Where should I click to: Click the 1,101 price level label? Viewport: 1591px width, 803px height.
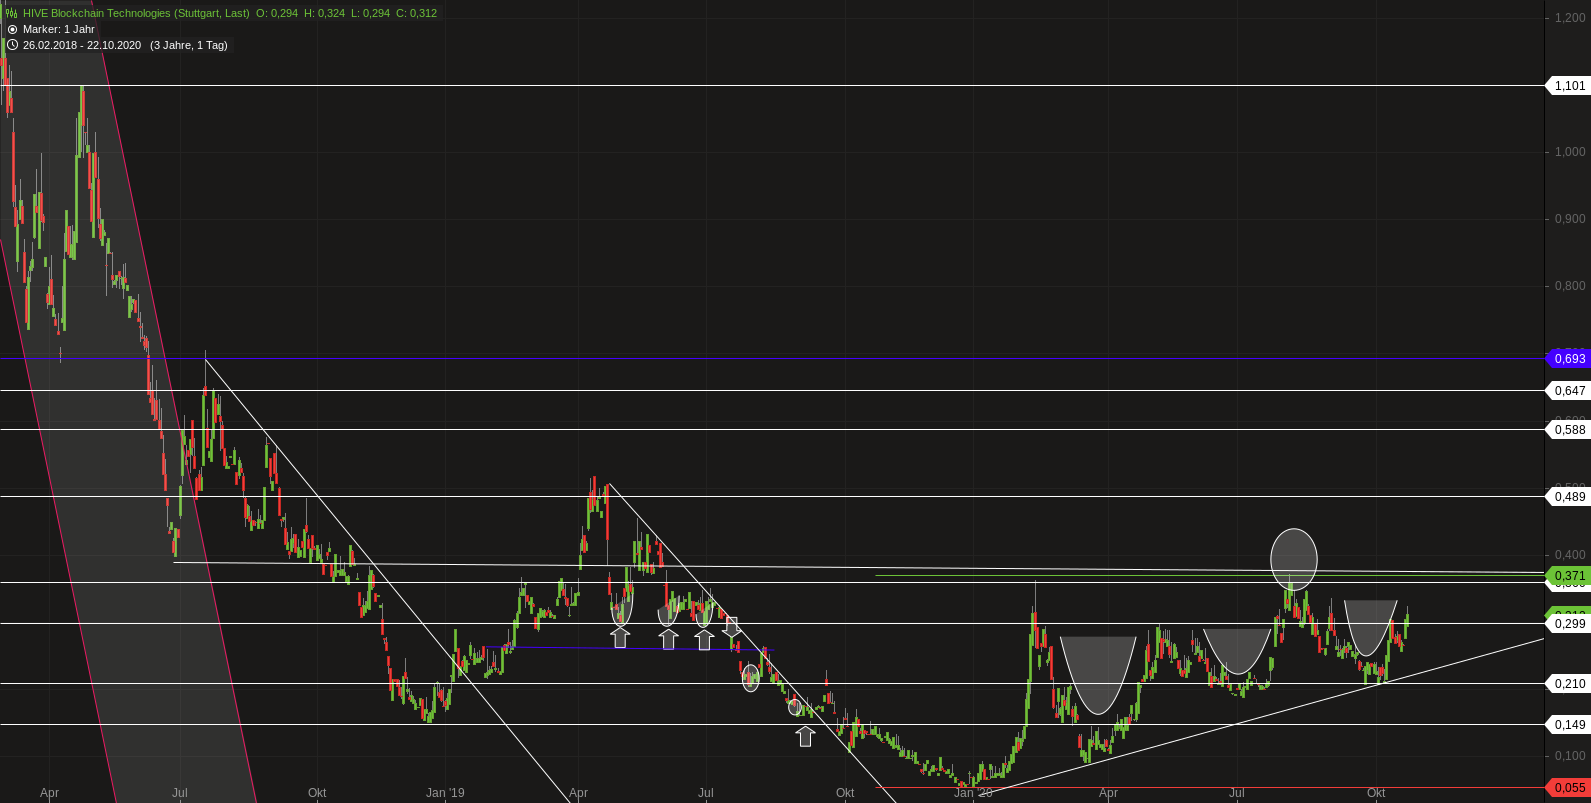1569,86
